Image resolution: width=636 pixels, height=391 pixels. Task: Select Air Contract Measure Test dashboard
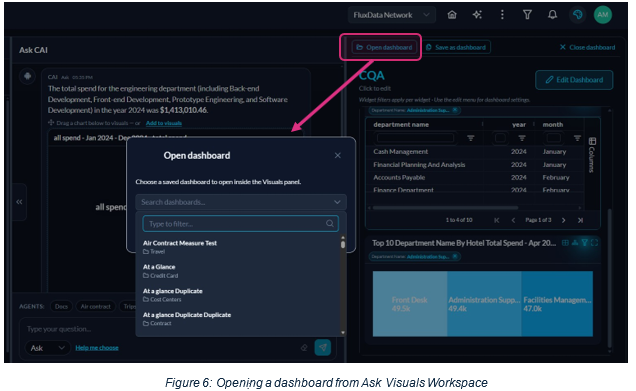pyautogui.click(x=240, y=247)
